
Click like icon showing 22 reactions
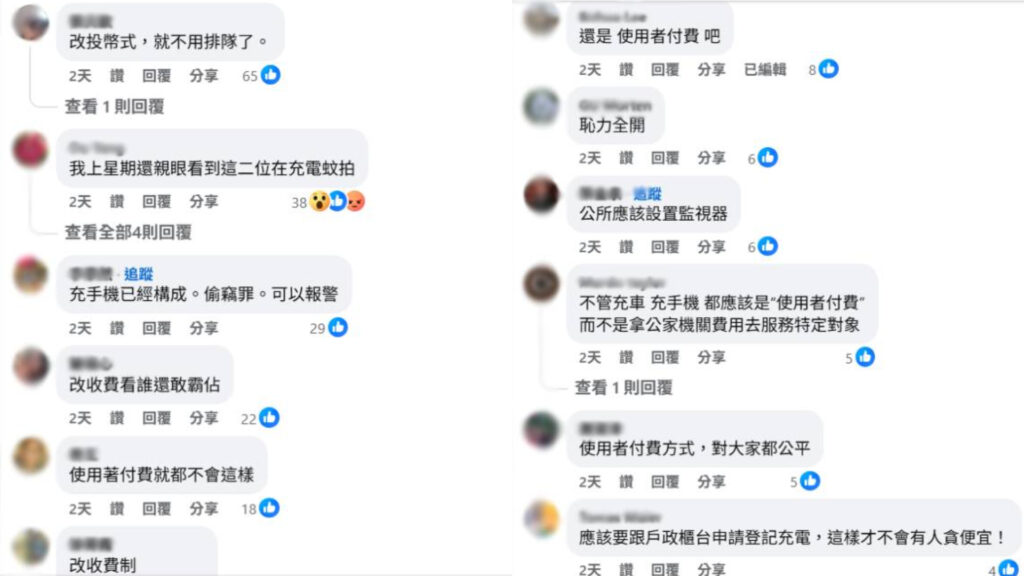click(269, 417)
